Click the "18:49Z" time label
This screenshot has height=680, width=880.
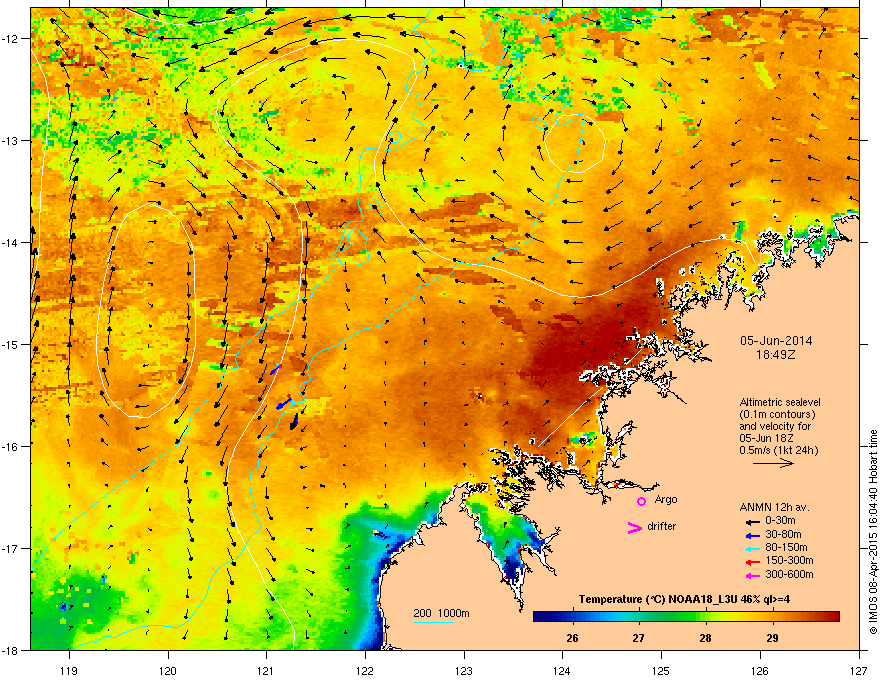(x=776, y=355)
